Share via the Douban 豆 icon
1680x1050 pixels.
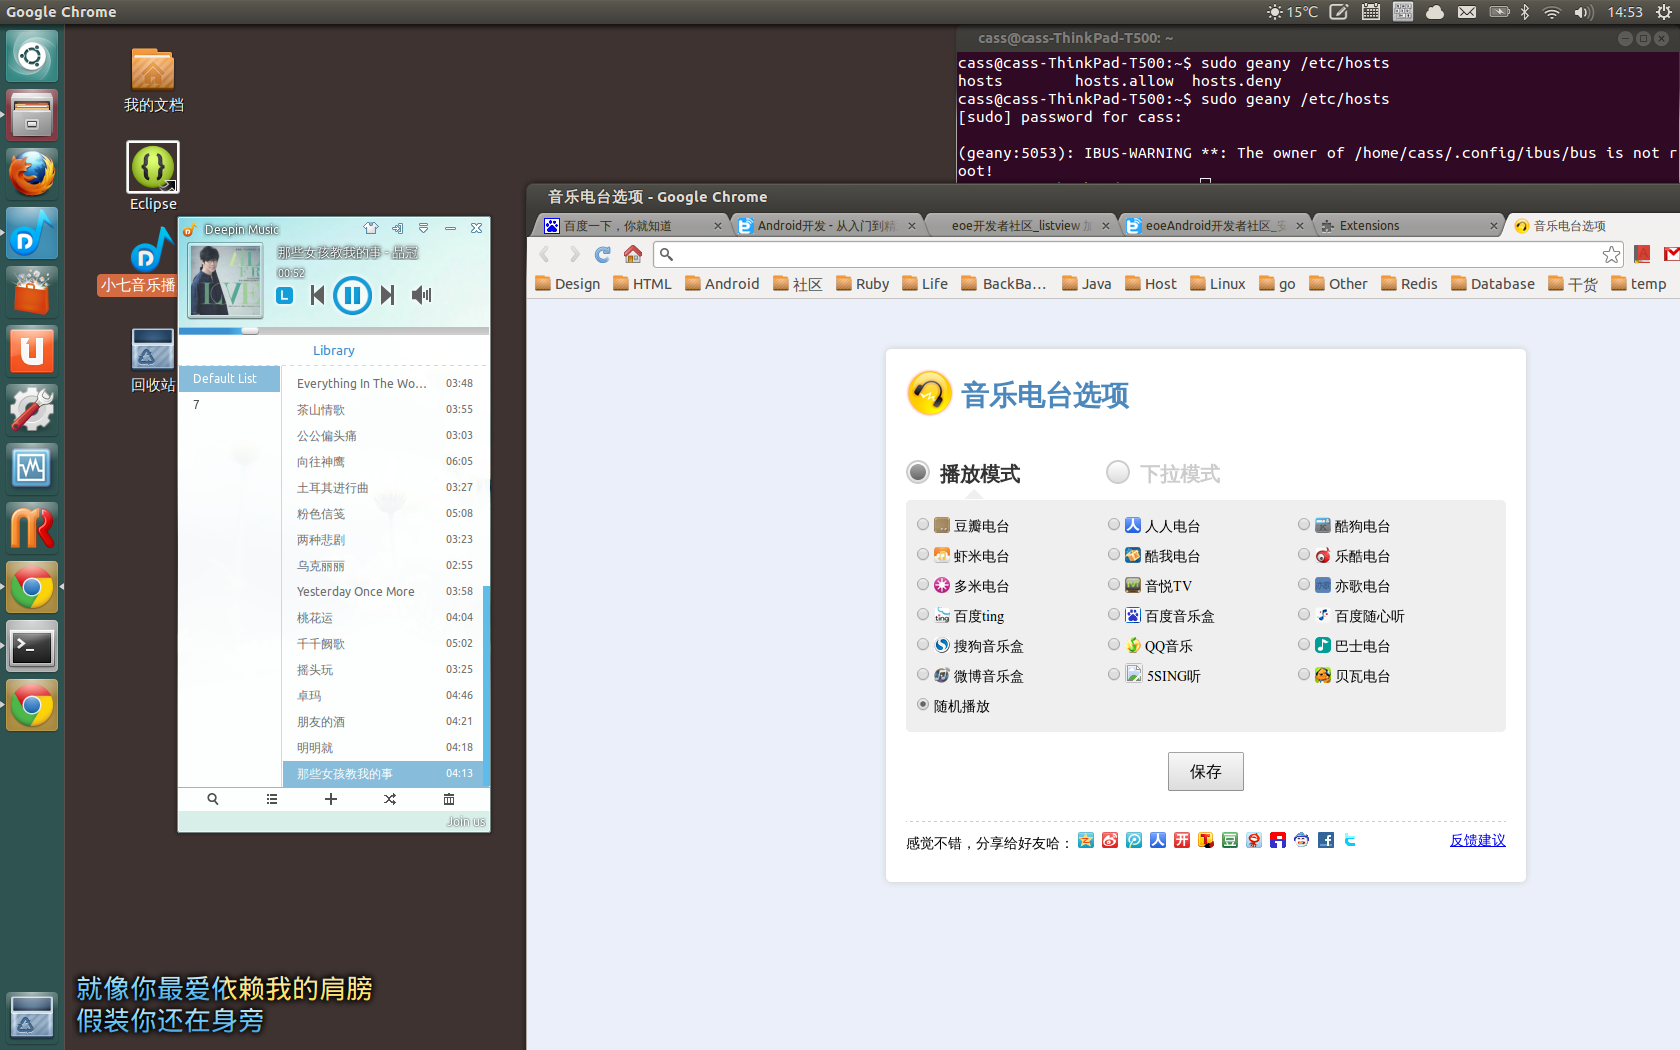[x=1230, y=840]
